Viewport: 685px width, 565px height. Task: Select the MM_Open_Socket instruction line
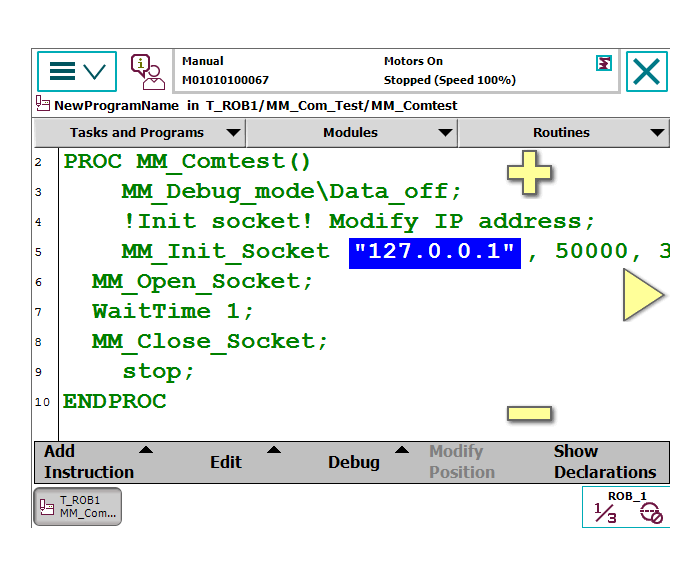202,282
